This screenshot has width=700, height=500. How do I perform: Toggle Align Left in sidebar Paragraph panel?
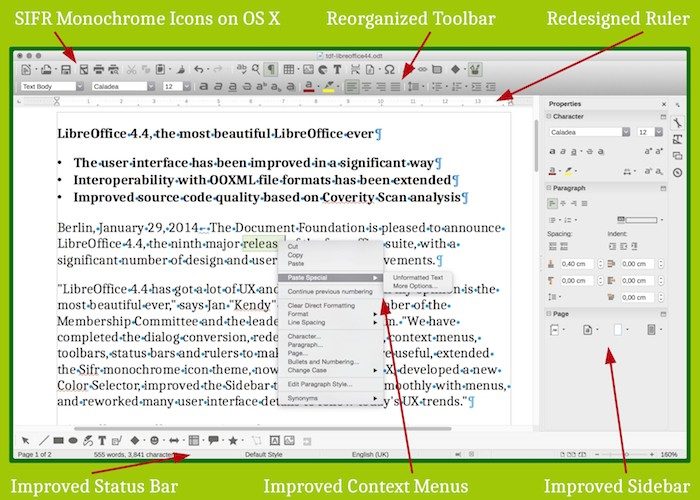point(552,204)
